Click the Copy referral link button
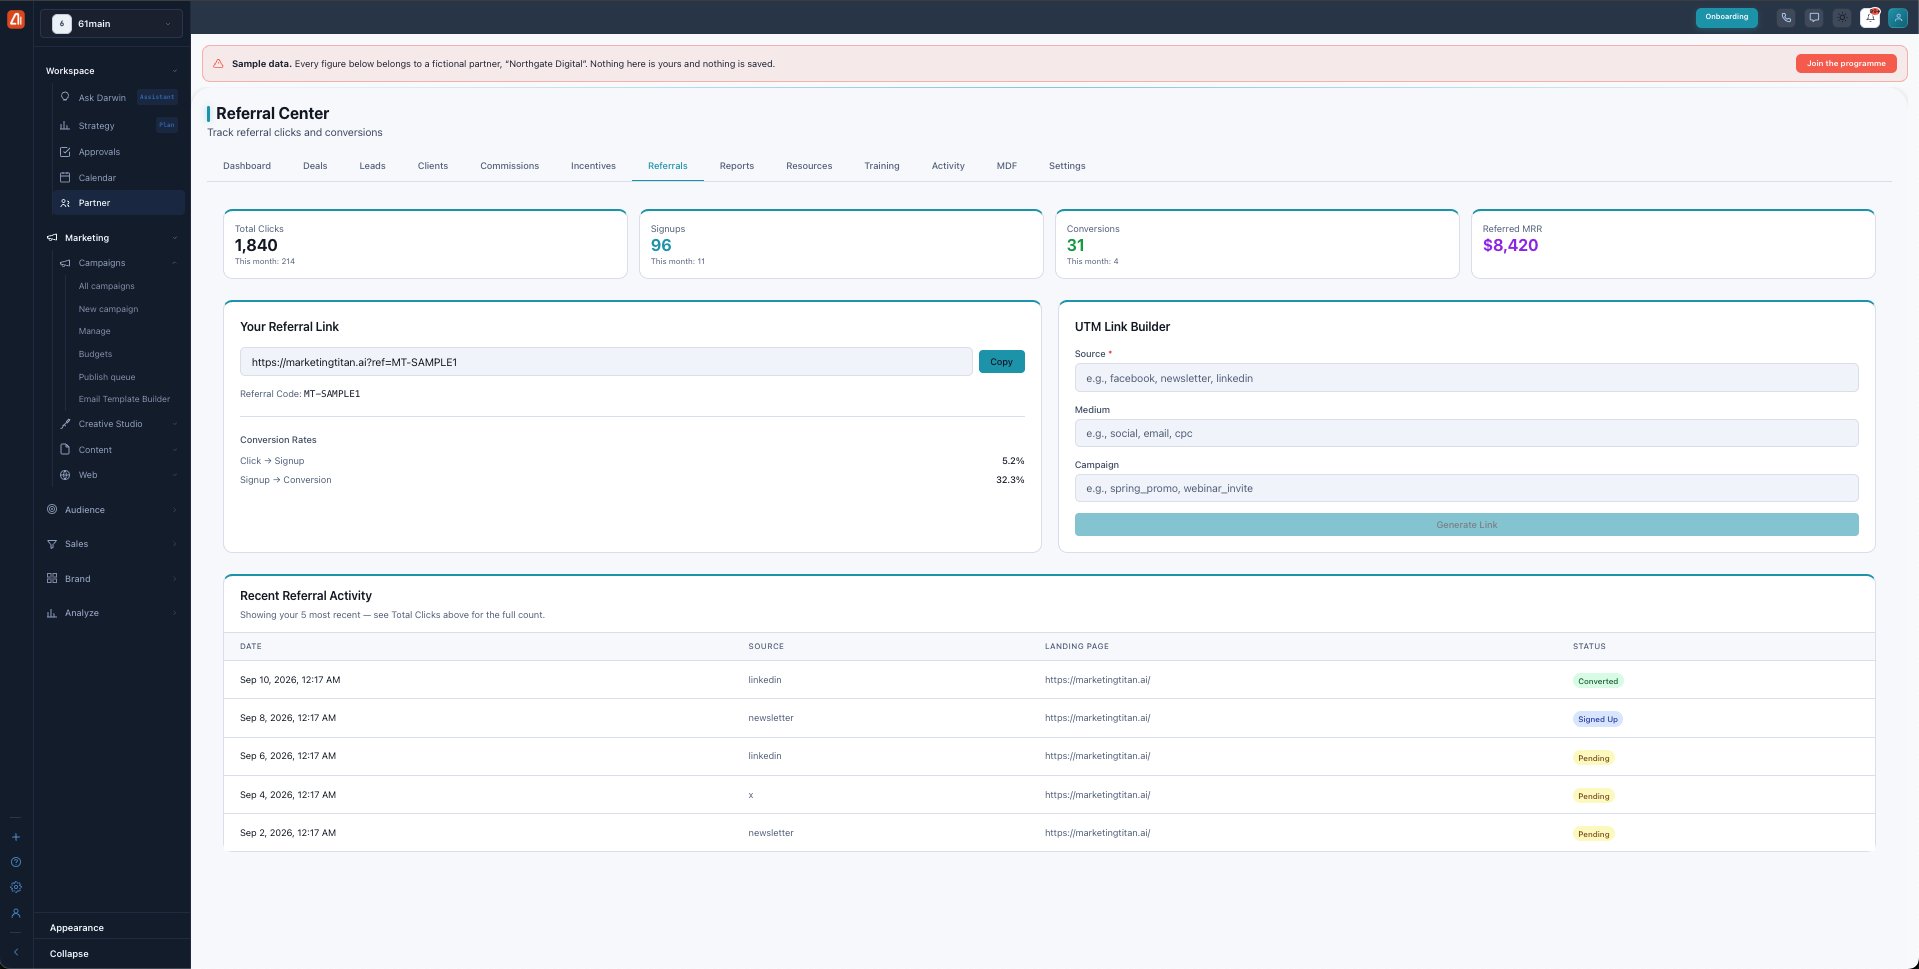Image resolution: width=1919 pixels, height=969 pixels. point(1001,361)
